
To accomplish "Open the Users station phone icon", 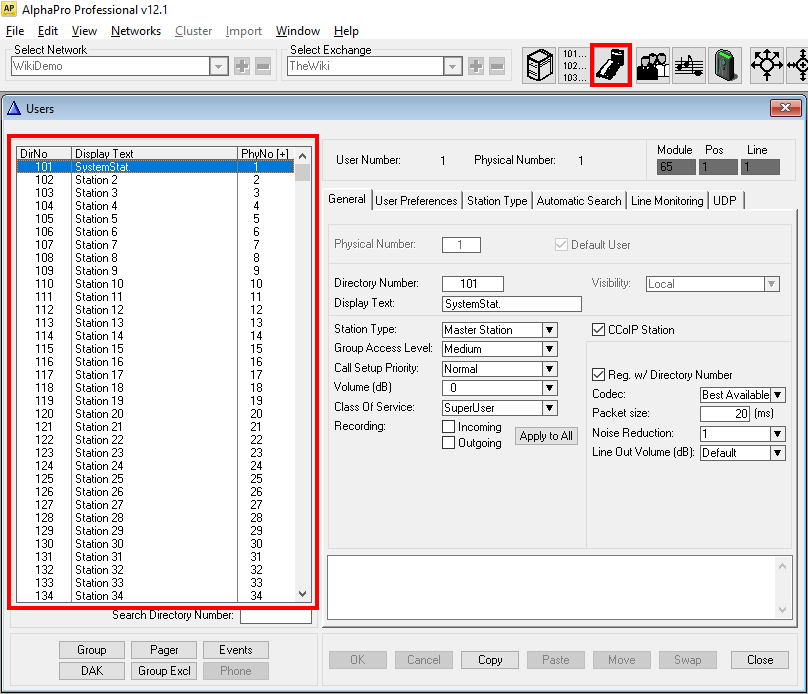I will click(x=610, y=65).
